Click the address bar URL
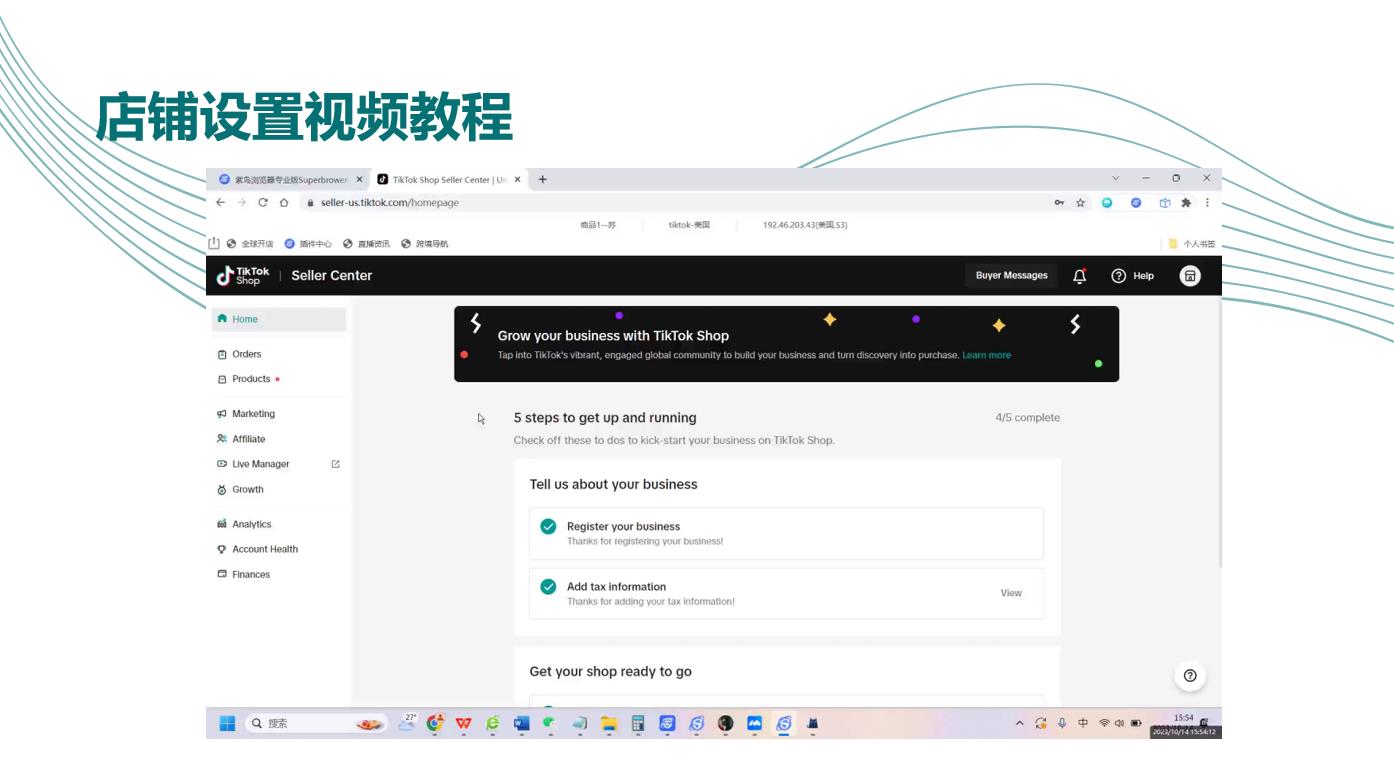 point(389,202)
